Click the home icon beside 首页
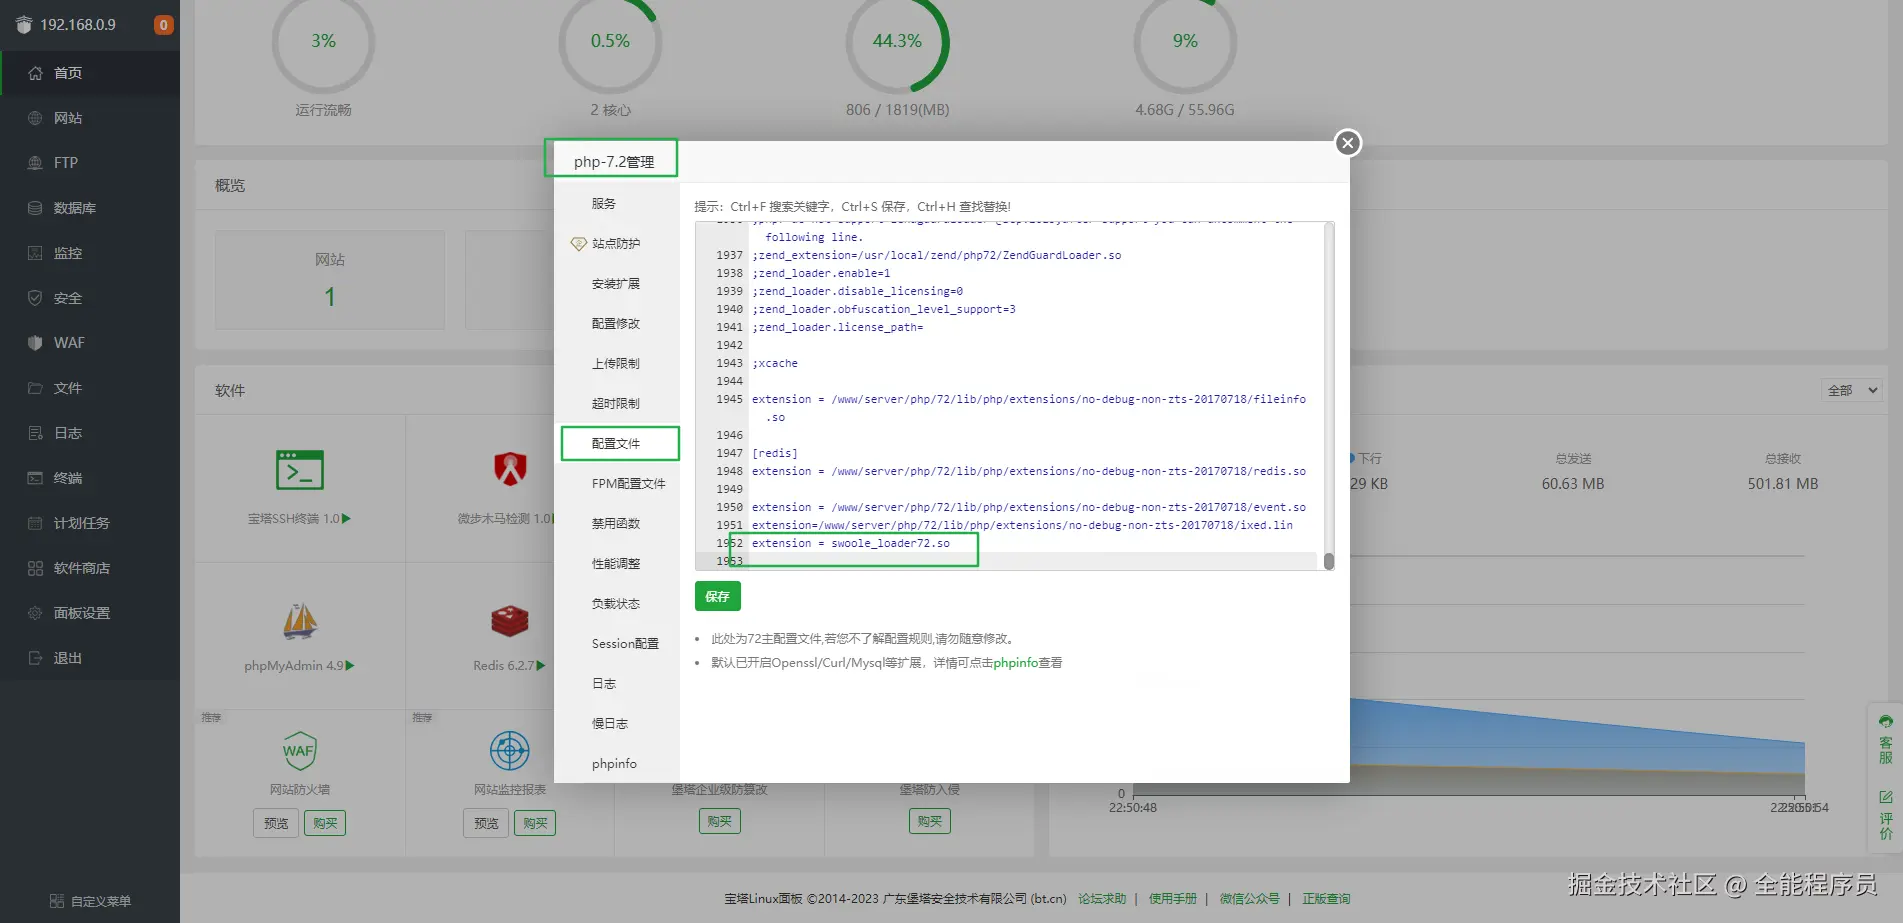Viewport: 1903px width, 923px height. [x=35, y=73]
